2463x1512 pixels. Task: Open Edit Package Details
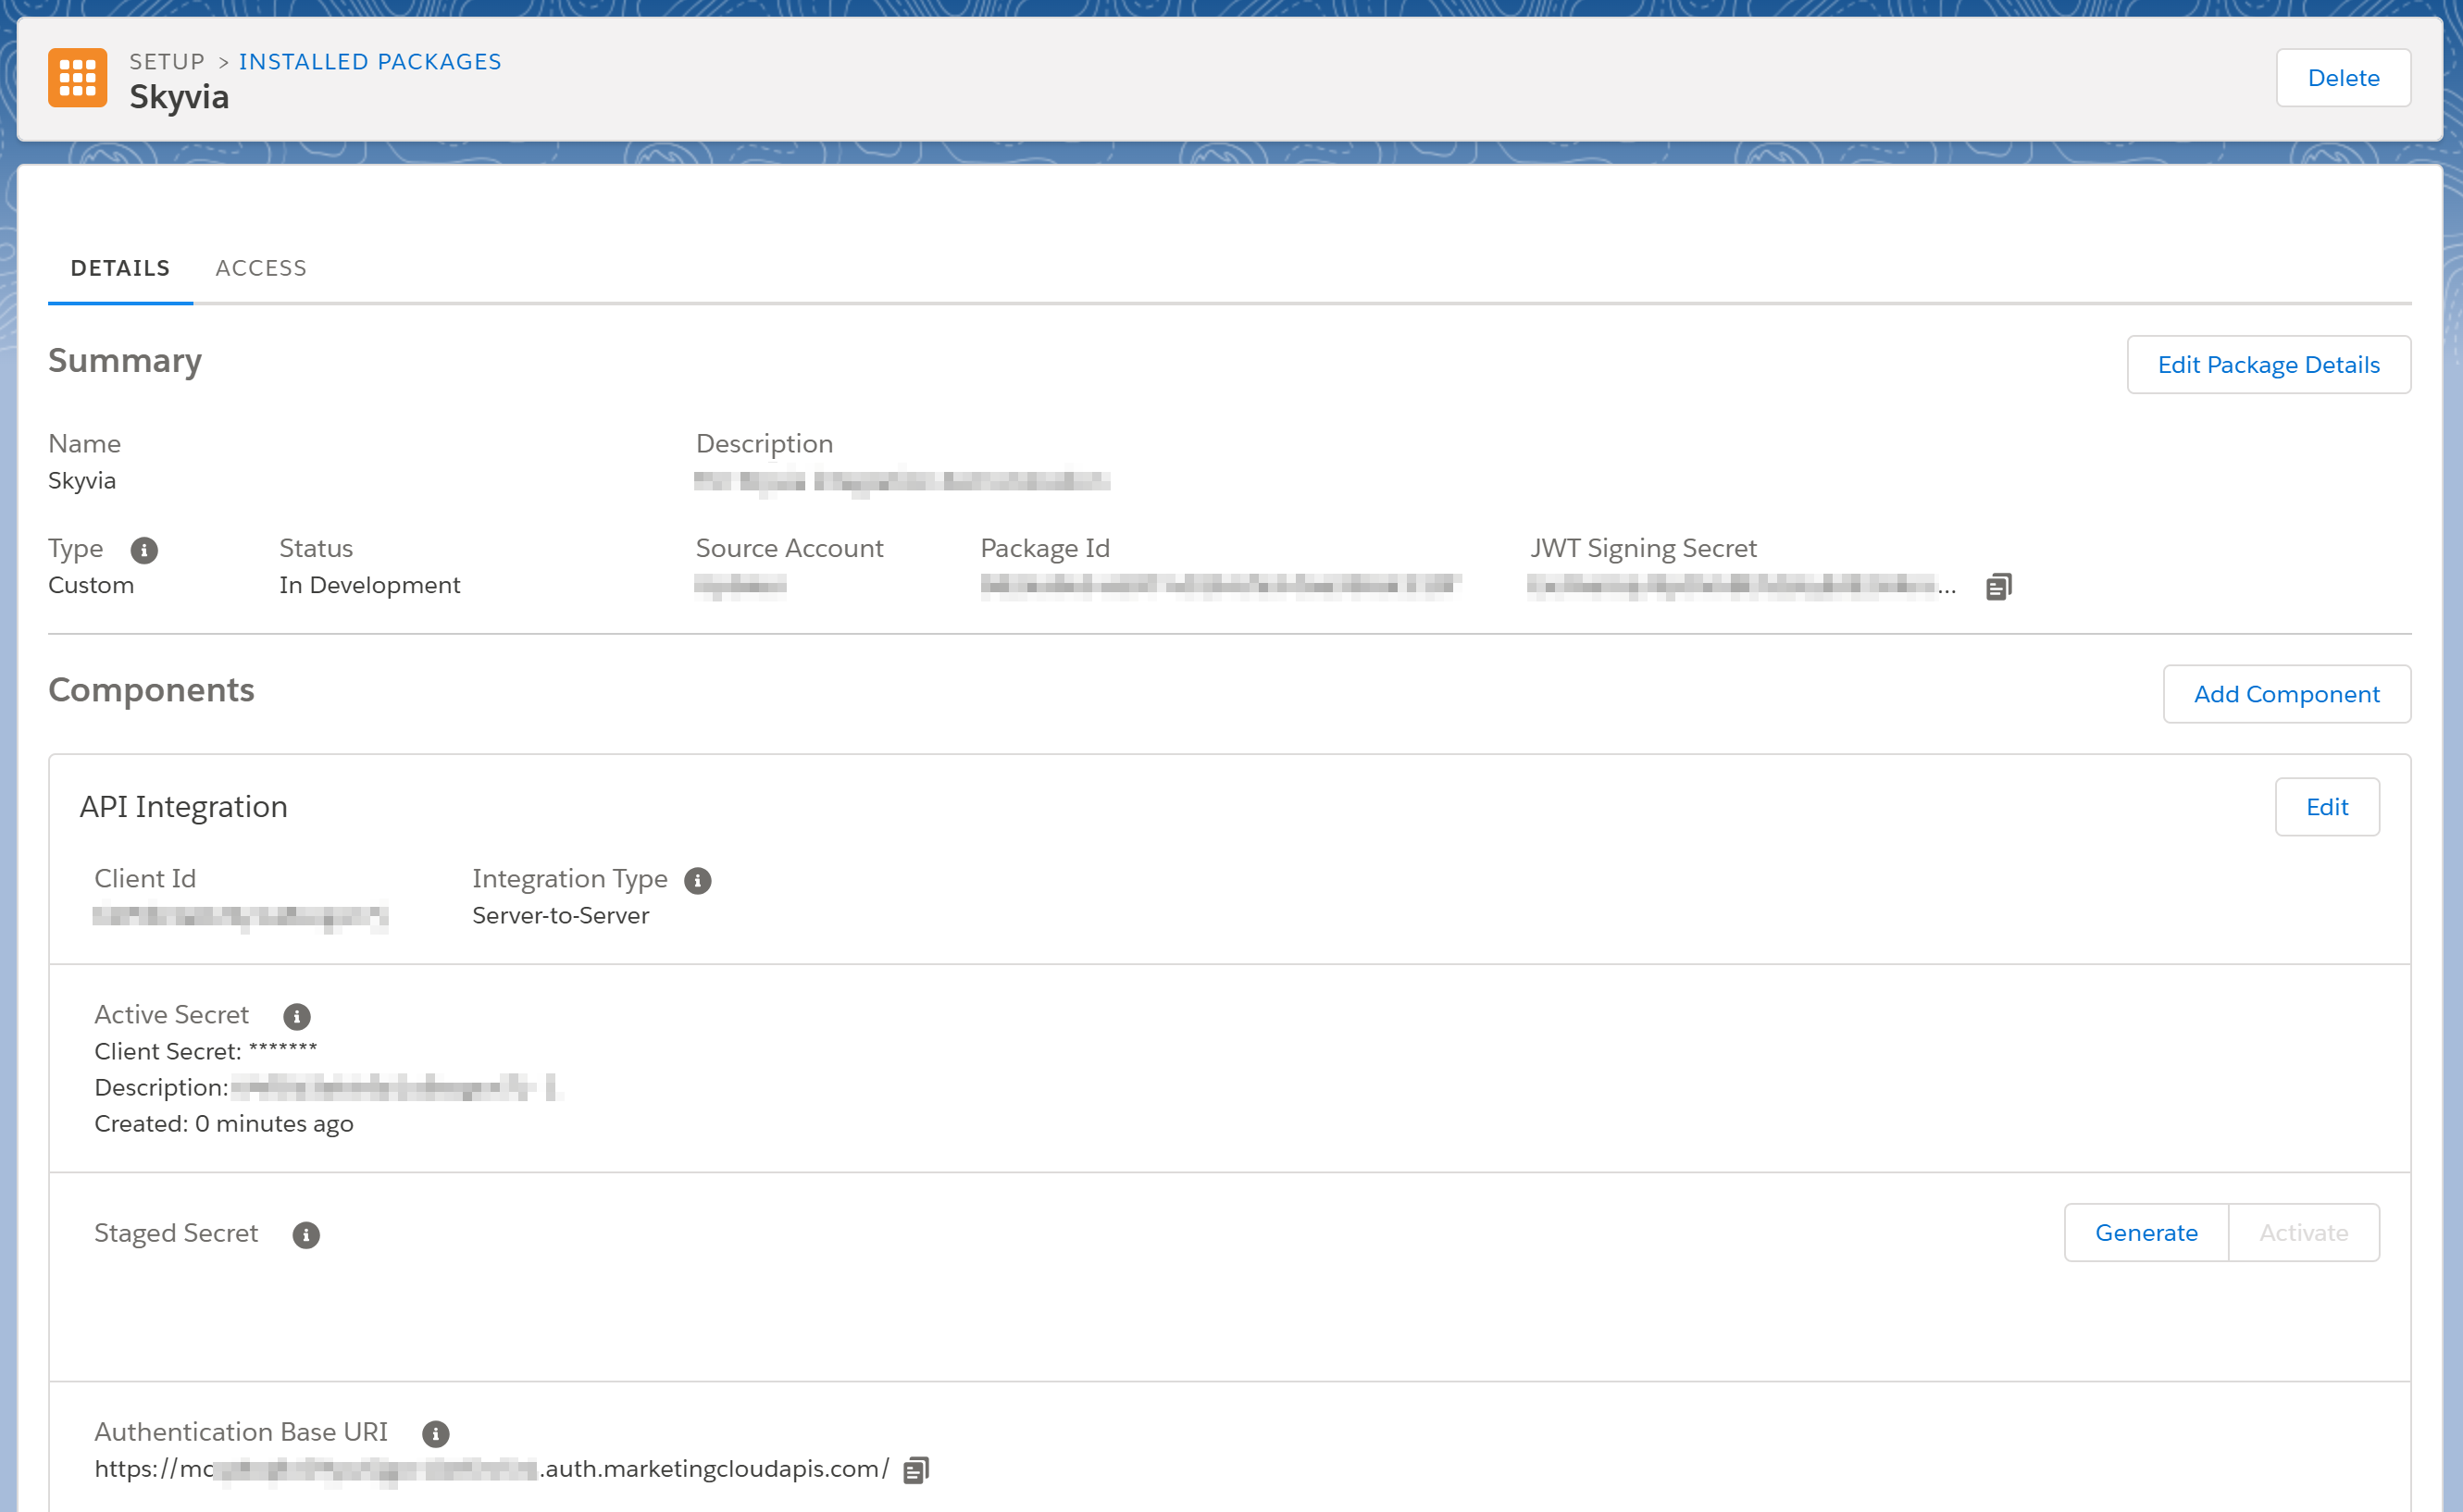[2268, 365]
